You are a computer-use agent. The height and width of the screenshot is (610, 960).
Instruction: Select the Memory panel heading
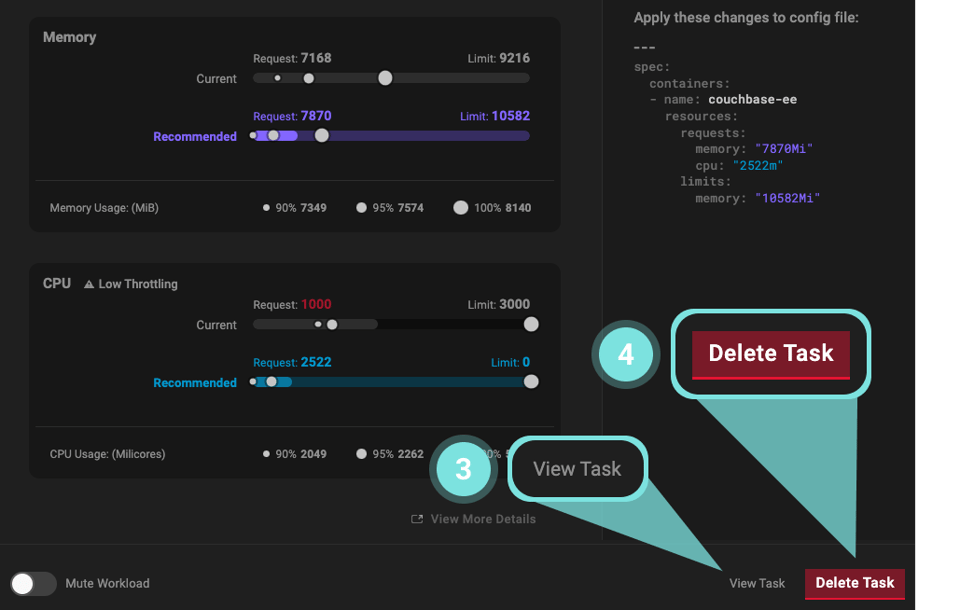[x=69, y=37]
